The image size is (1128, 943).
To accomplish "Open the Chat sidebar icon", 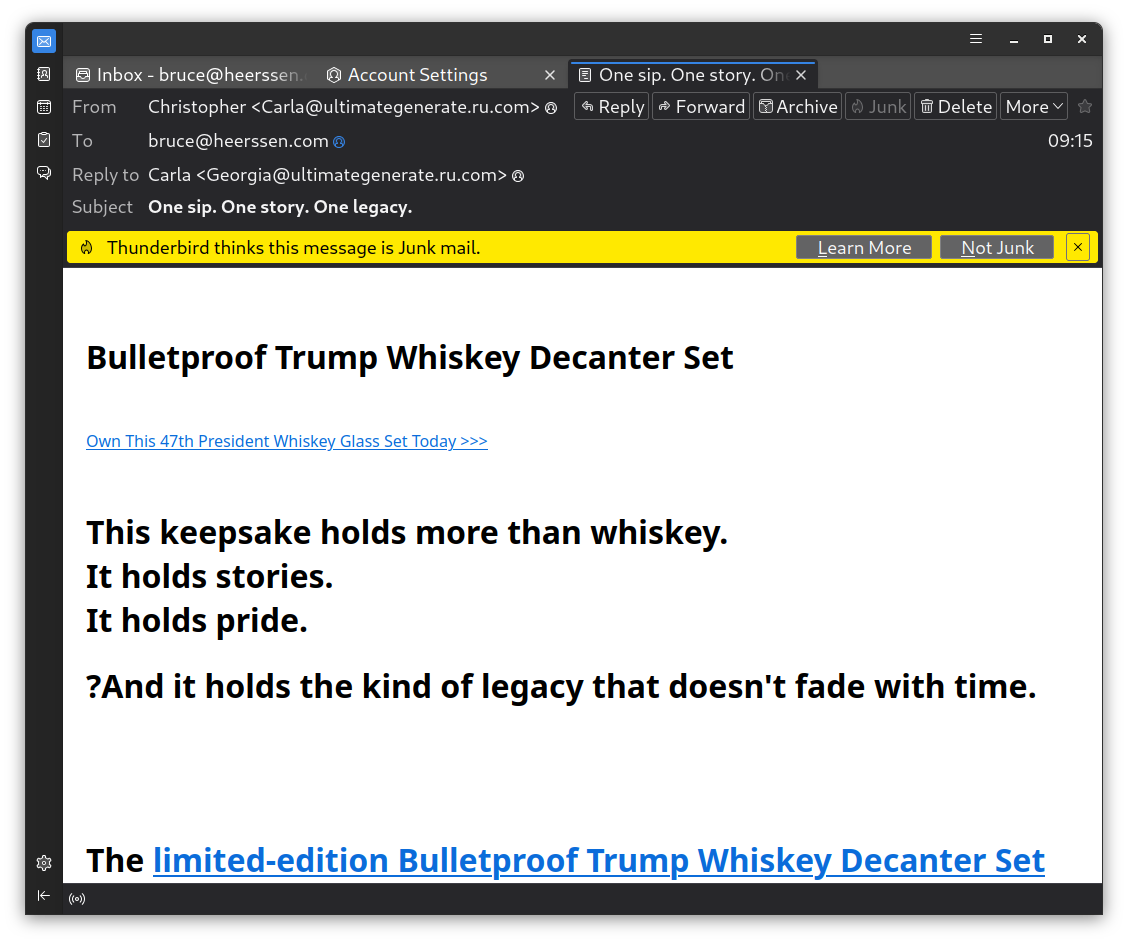I will point(44,173).
